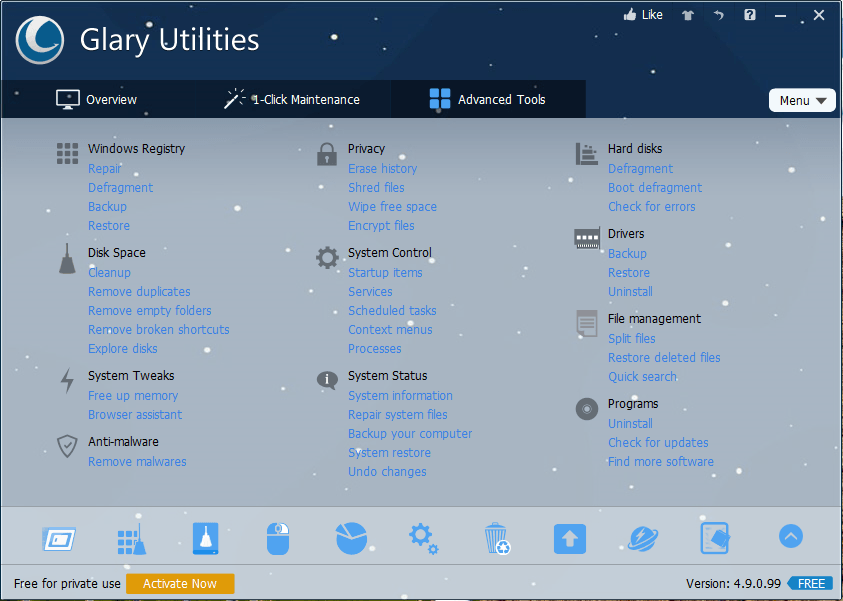This screenshot has width=843, height=601.
Task: Click the System Status info bubble icon
Action: 327,380
